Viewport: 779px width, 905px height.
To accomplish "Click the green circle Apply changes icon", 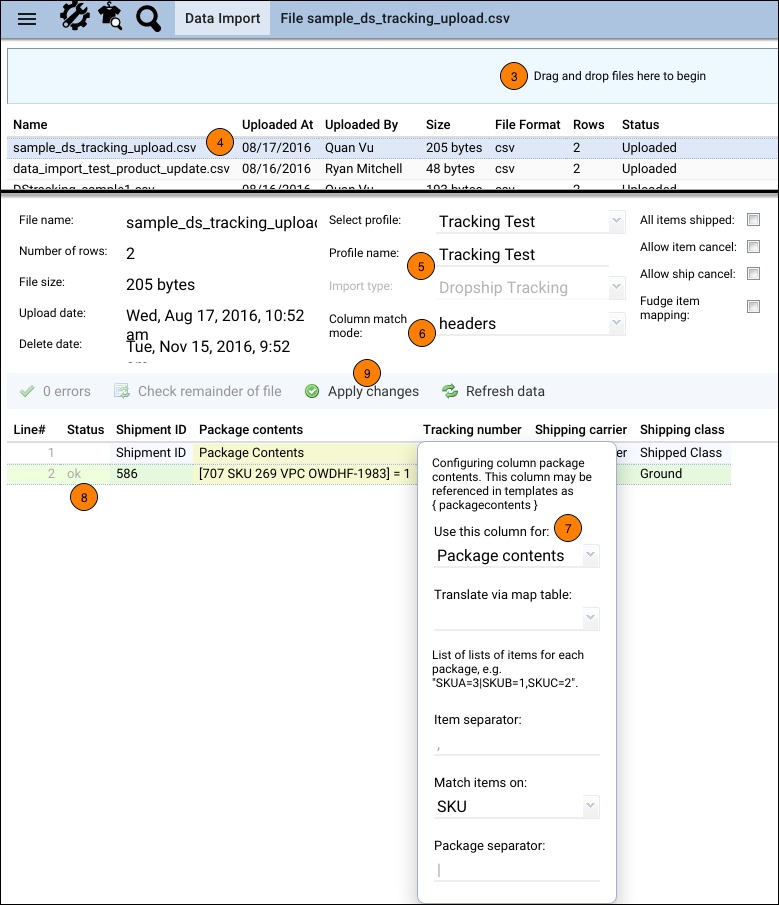I will 312,391.
